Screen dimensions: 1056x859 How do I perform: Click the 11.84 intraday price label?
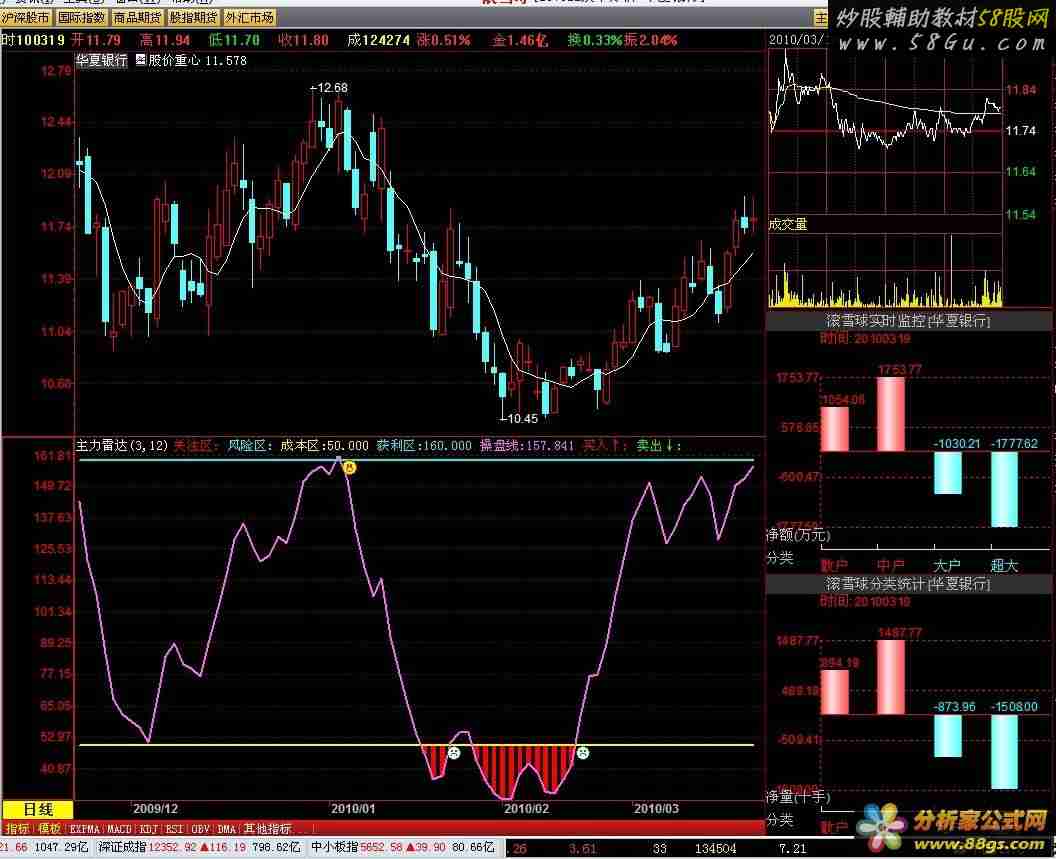[x=1021, y=90]
